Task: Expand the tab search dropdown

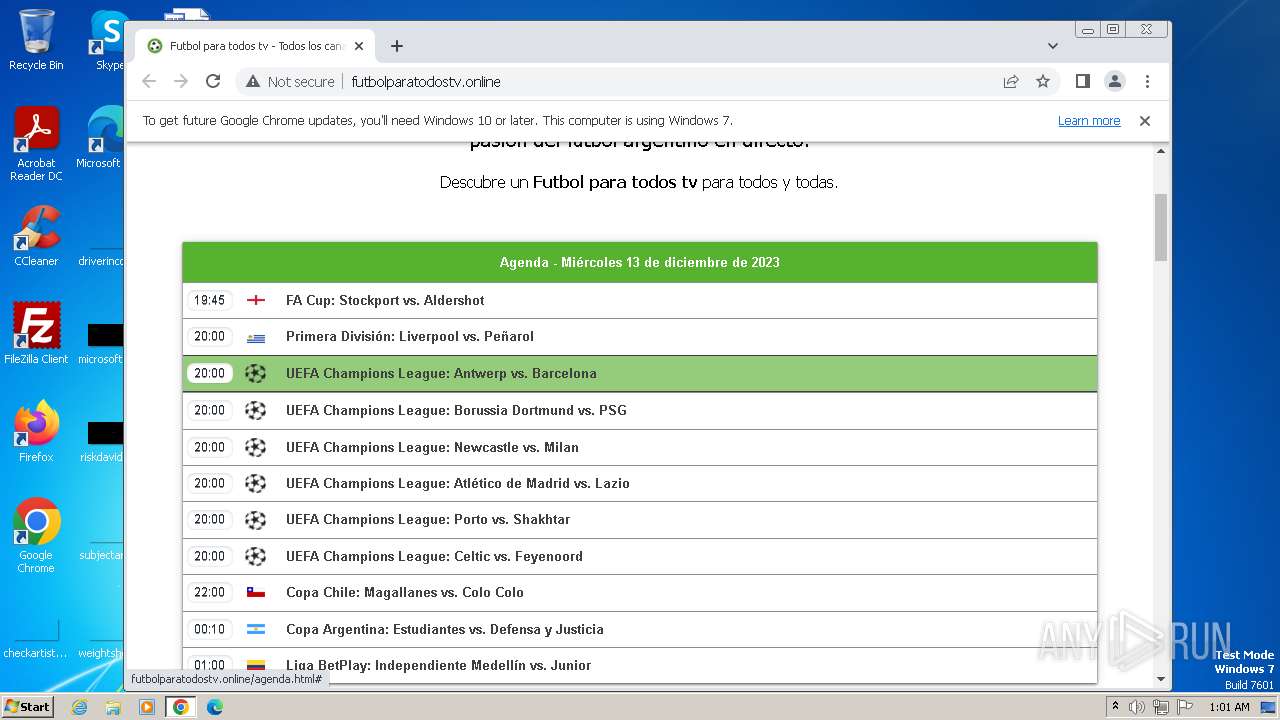Action: coord(1053,46)
